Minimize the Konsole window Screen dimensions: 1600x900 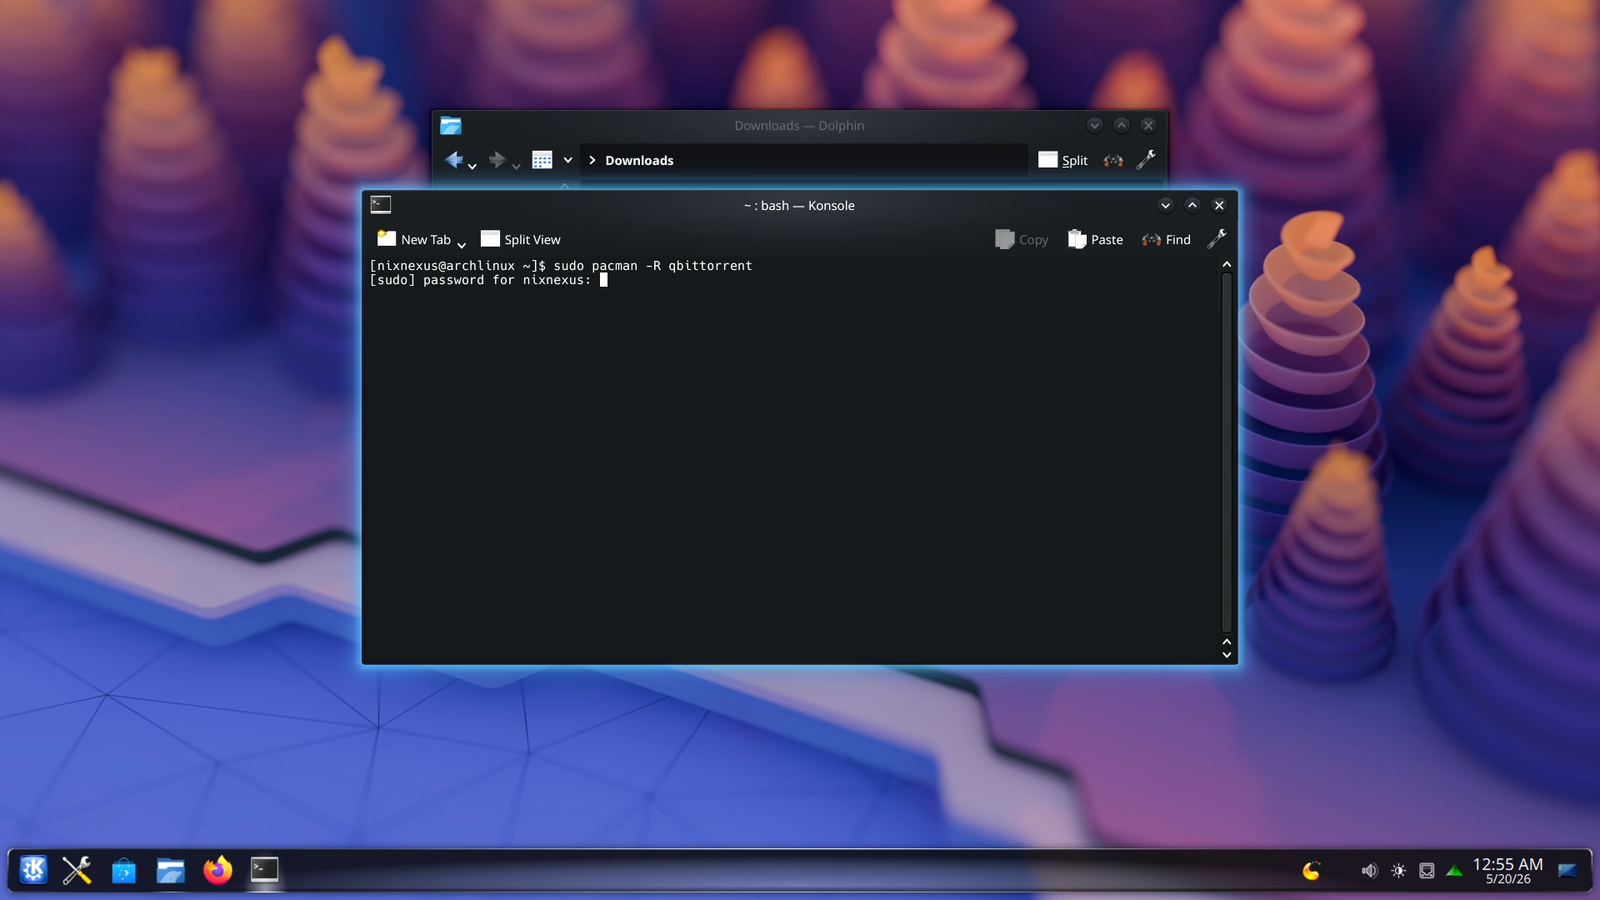1165,205
